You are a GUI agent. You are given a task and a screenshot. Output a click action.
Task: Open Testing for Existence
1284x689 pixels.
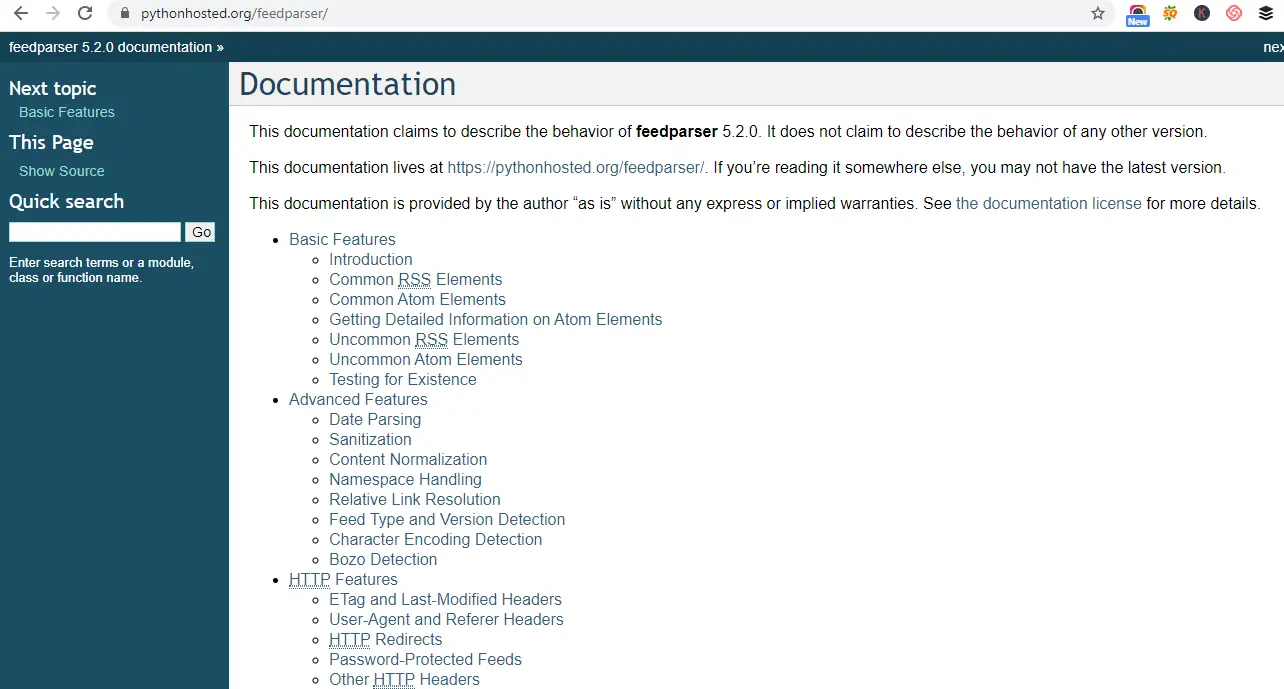402,379
